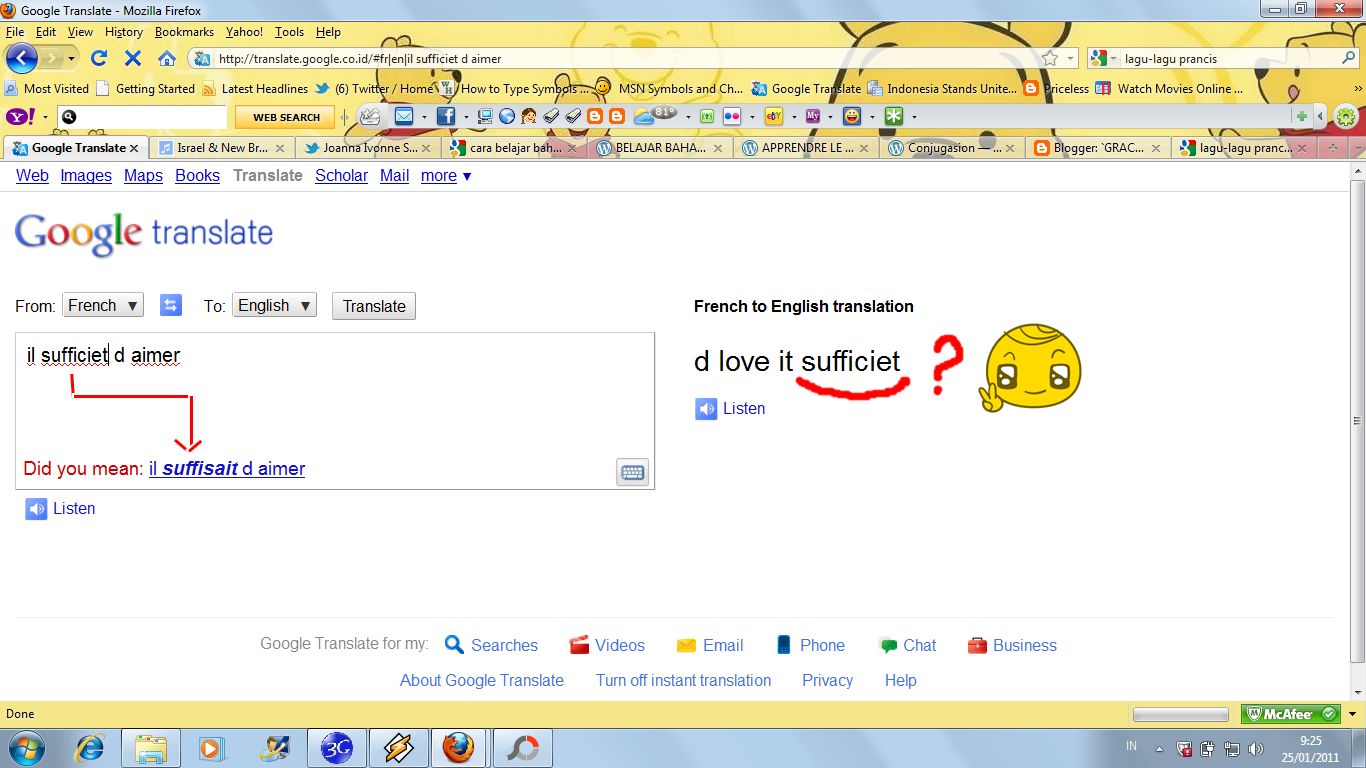Image resolution: width=1366 pixels, height=768 pixels.
Task: Open Internet Explorer from the taskbar
Action: [91, 748]
